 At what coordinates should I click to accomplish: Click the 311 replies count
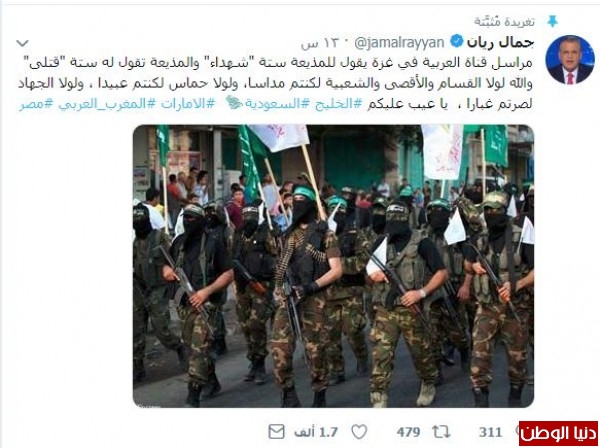pos(490,432)
